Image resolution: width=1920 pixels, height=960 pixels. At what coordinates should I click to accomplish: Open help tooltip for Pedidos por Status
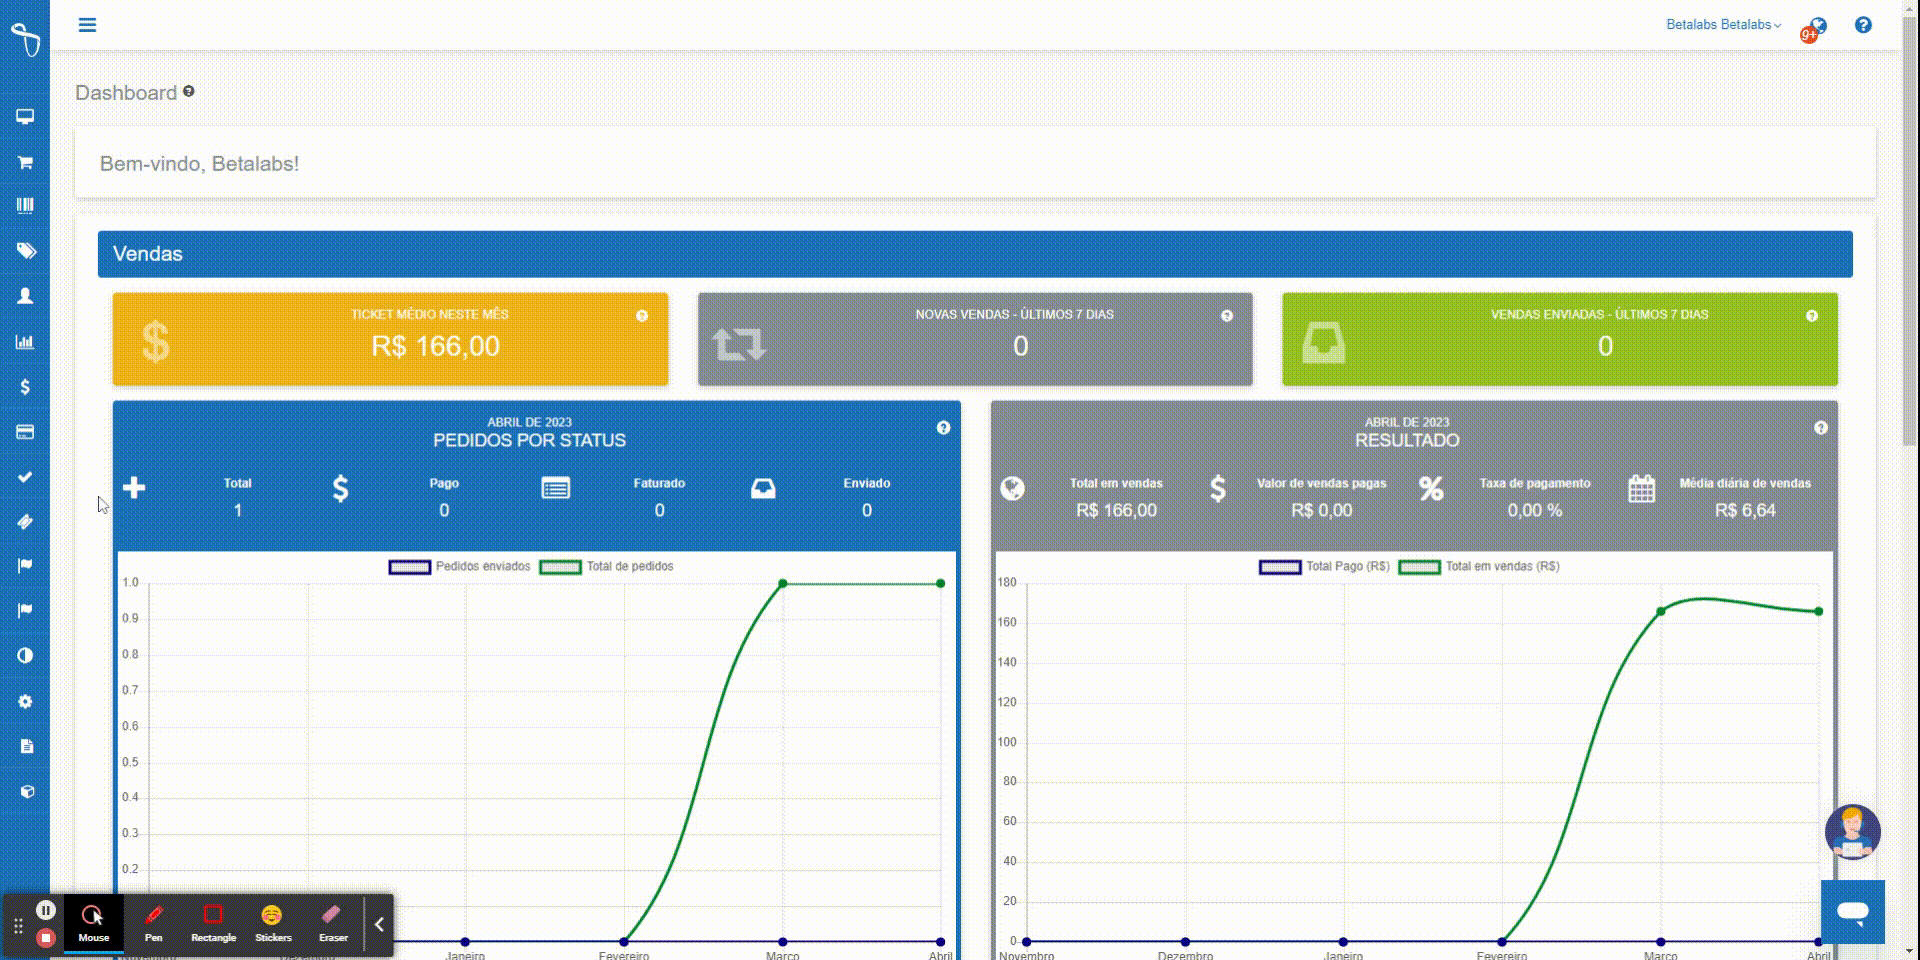943,428
